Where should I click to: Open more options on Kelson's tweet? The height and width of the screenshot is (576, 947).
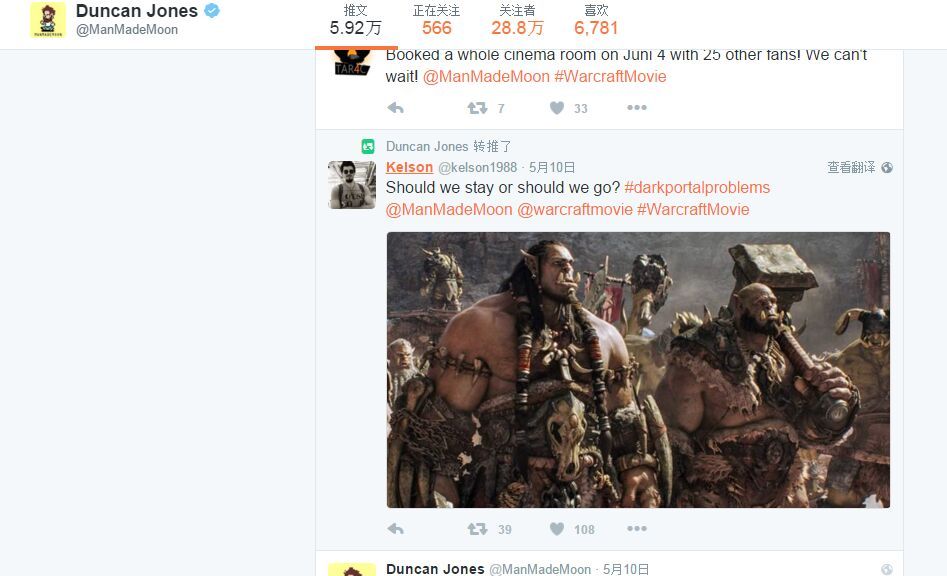click(637, 529)
